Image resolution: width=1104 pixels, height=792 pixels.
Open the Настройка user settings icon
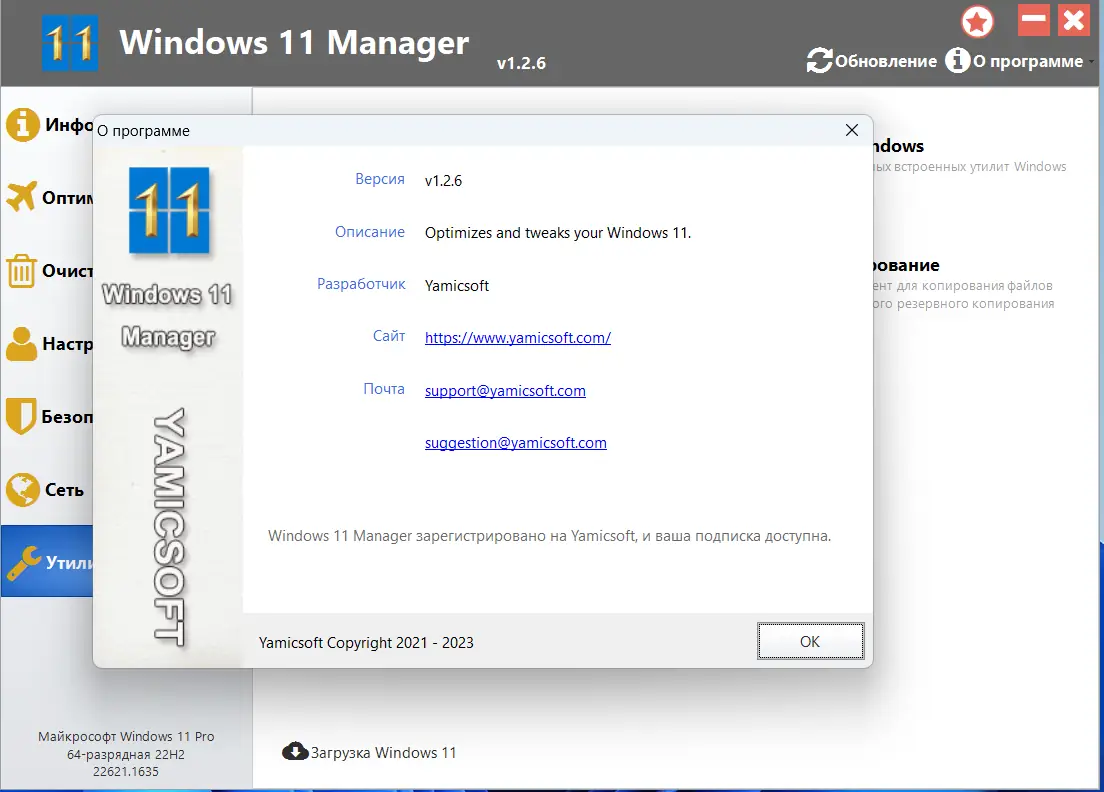coord(20,345)
